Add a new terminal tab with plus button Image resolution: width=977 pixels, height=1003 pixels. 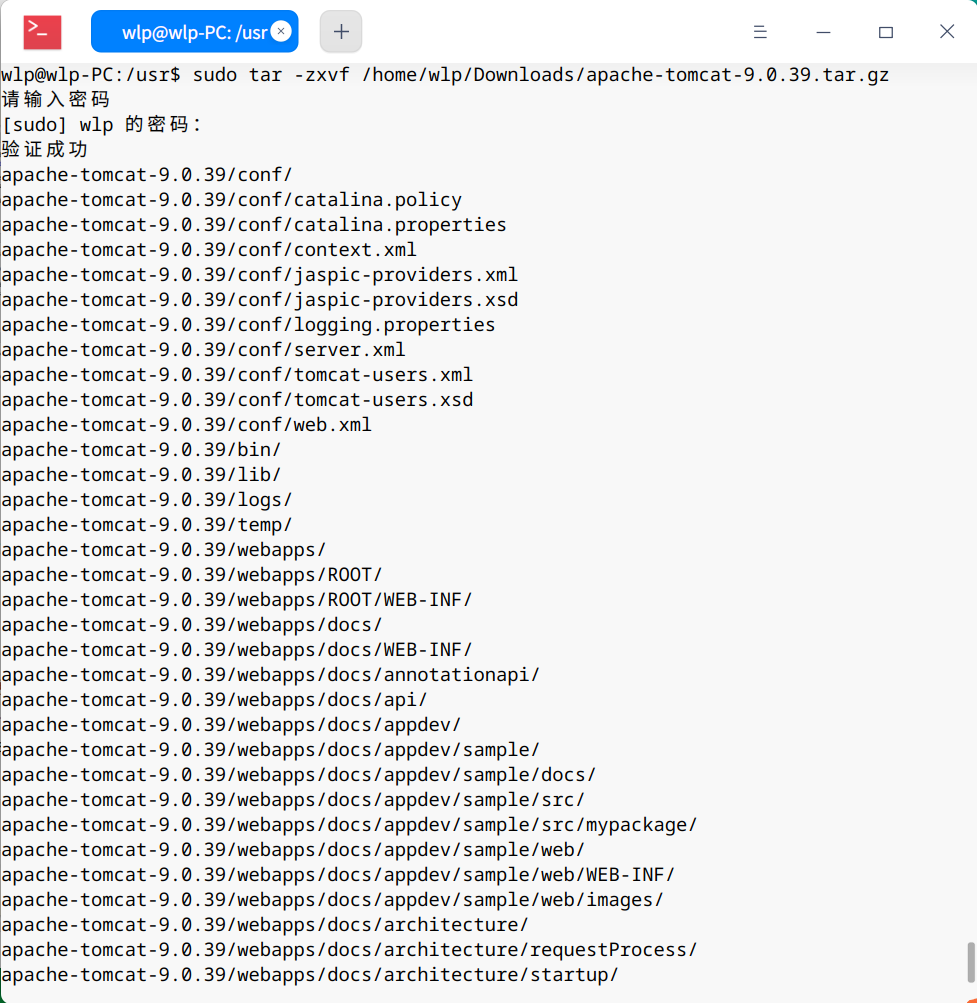(x=341, y=31)
